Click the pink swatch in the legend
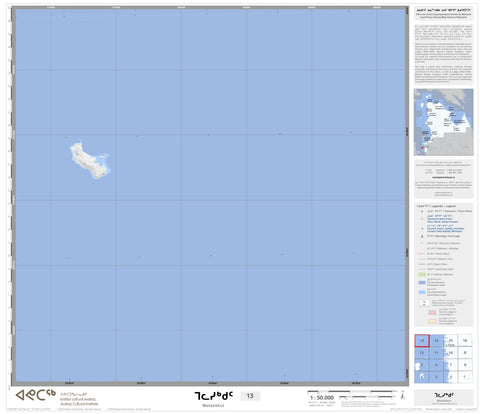480x414 pixels. [x=432, y=312]
